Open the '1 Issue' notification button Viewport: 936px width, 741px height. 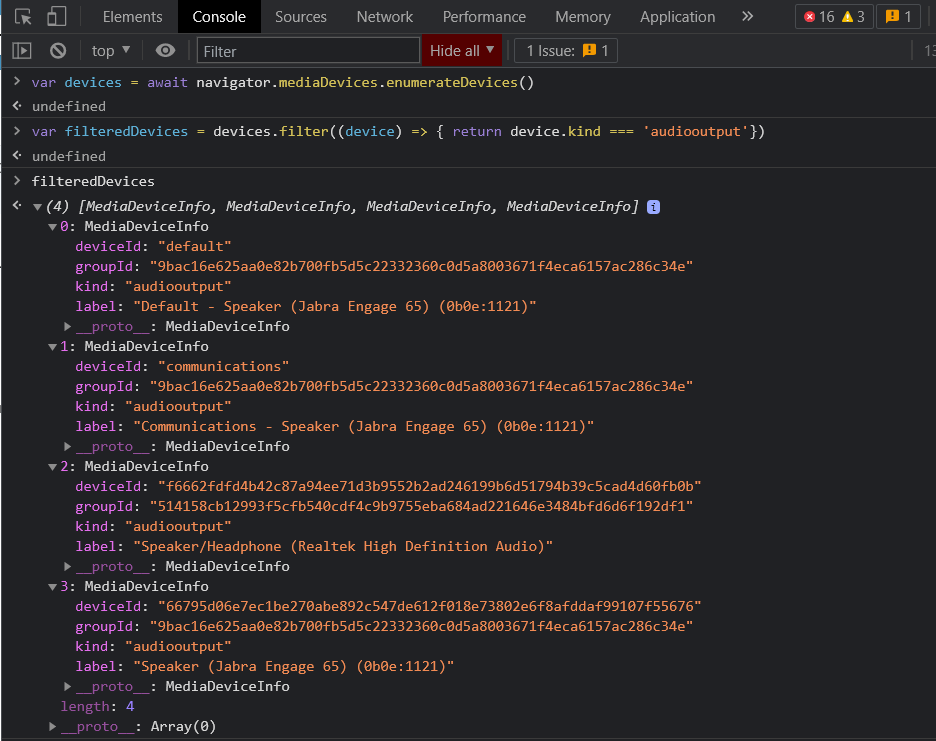pyautogui.click(x=565, y=50)
